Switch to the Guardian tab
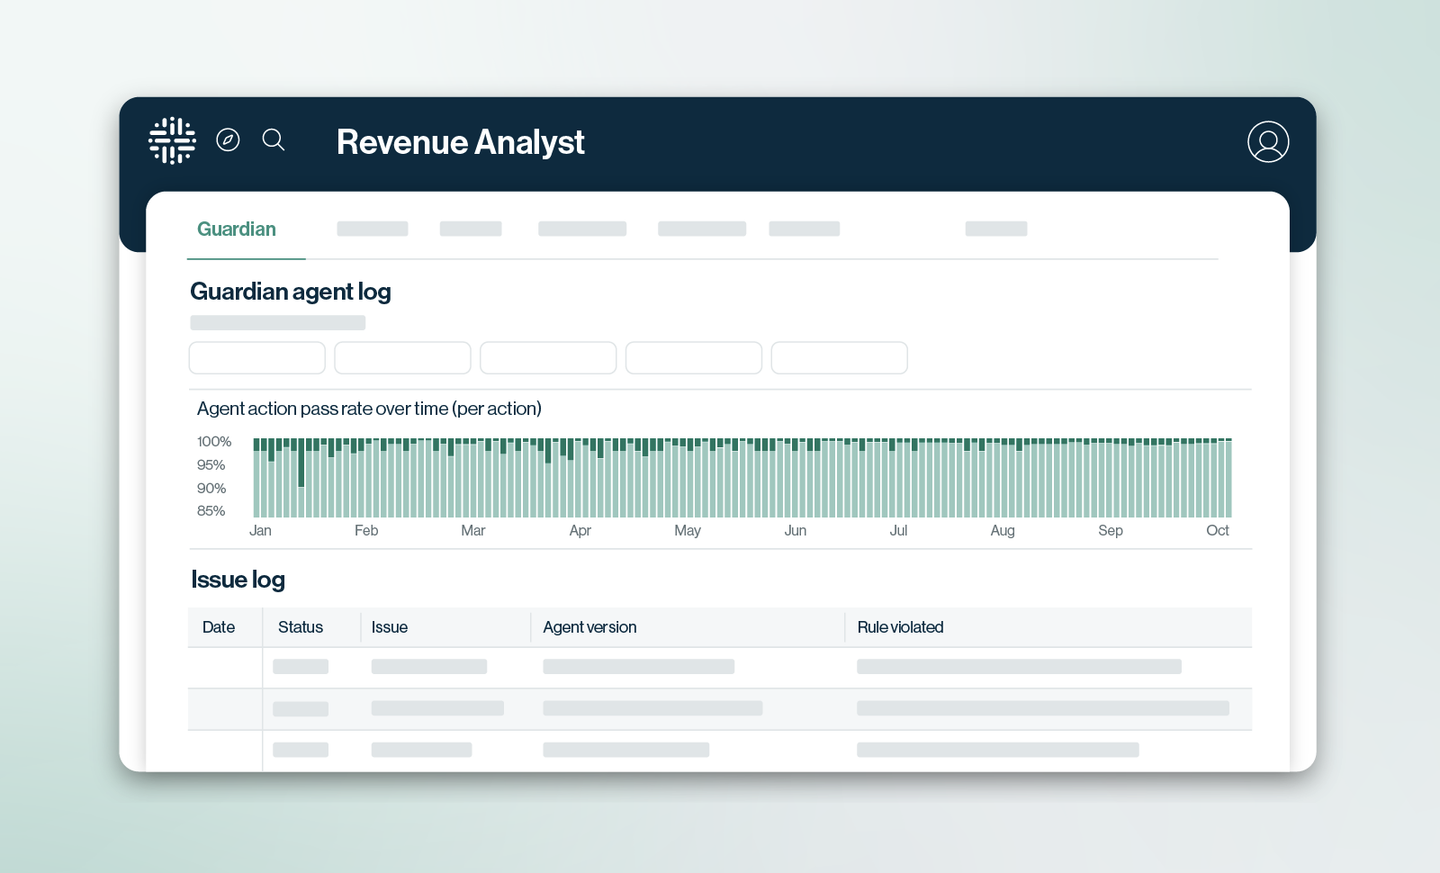The height and width of the screenshot is (873, 1440). [x=236, y=229]
